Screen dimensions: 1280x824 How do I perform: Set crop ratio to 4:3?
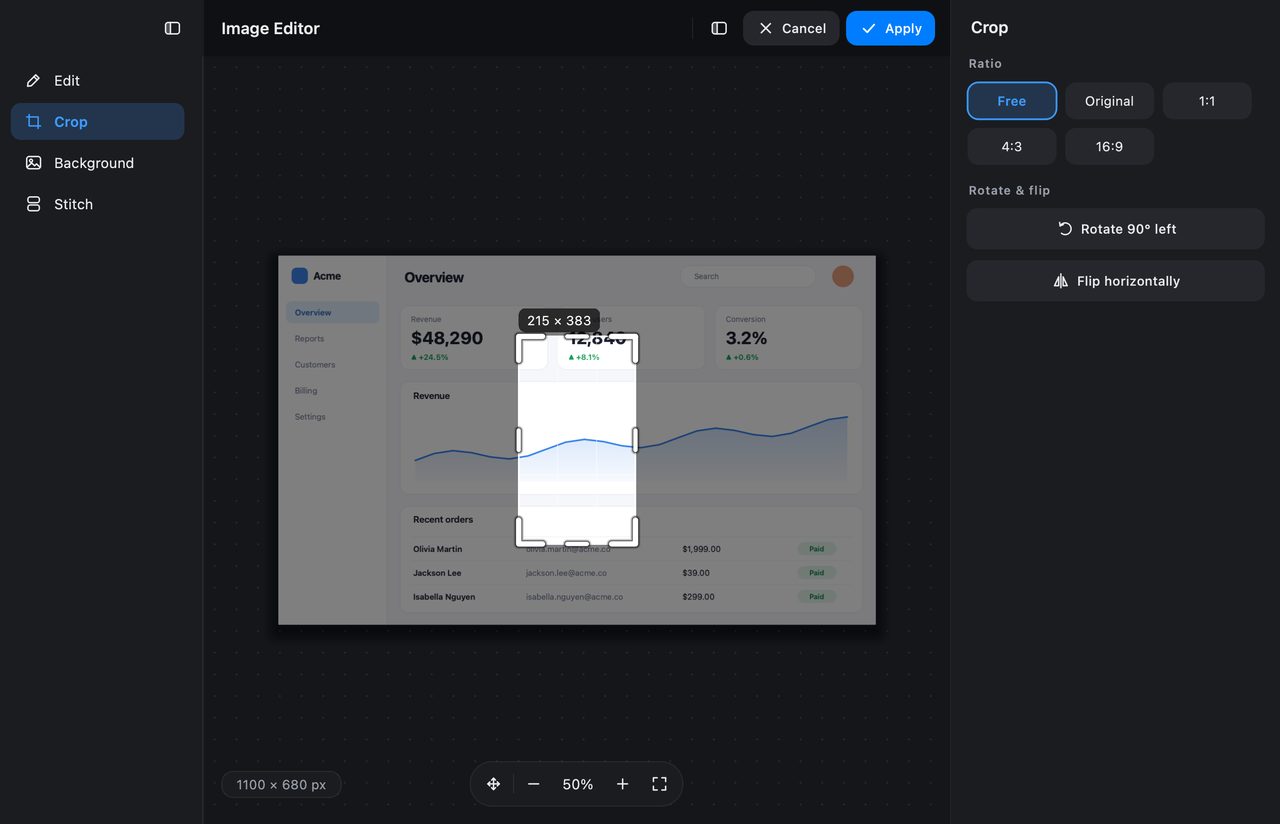tap(1012, 146)
